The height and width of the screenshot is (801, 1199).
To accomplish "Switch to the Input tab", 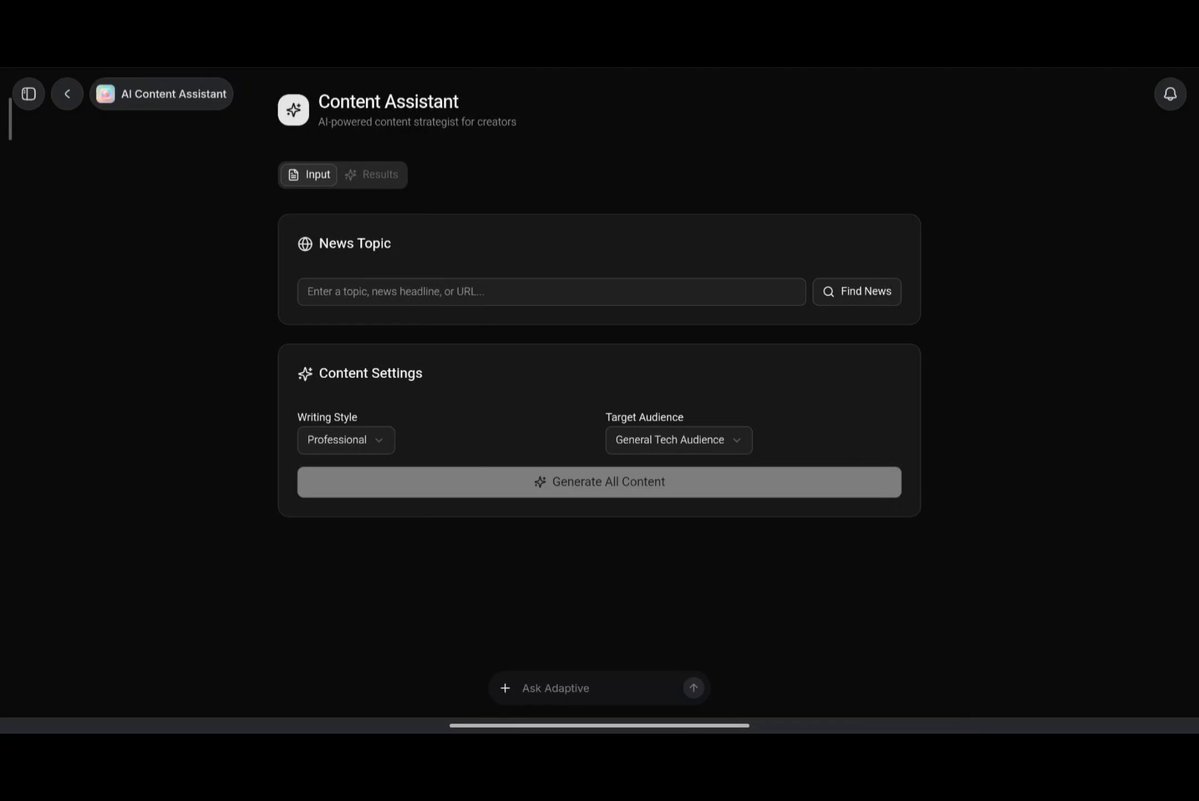I will pos(309,175).
